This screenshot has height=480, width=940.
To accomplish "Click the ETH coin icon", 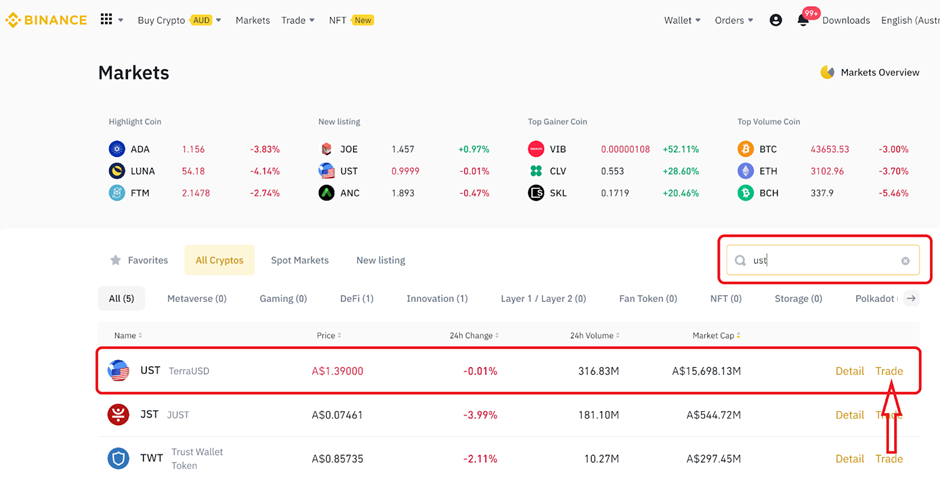I will 745,171.
